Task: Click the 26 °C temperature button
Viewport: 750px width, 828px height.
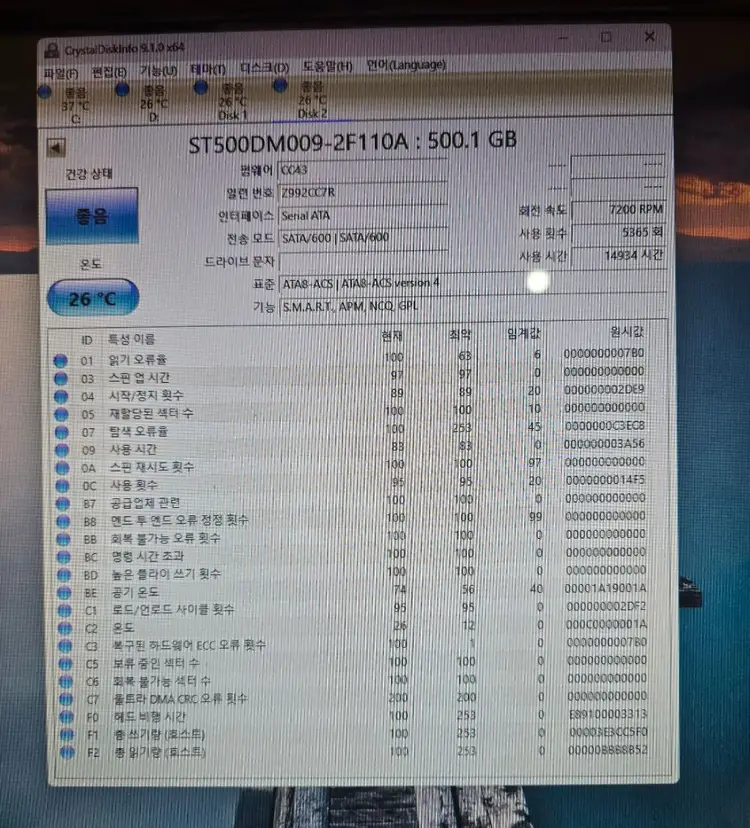Action: [93, 298]
